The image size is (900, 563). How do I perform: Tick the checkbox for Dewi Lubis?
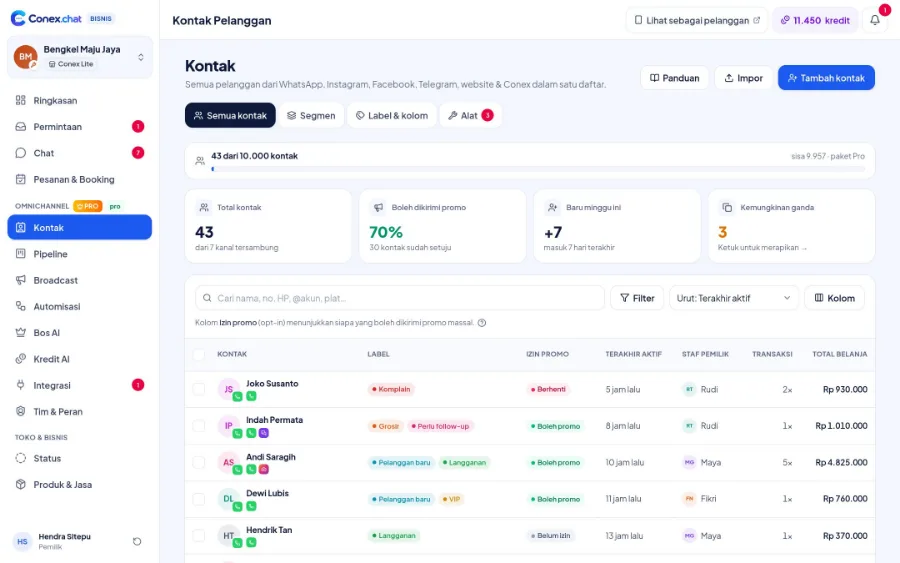199,499
